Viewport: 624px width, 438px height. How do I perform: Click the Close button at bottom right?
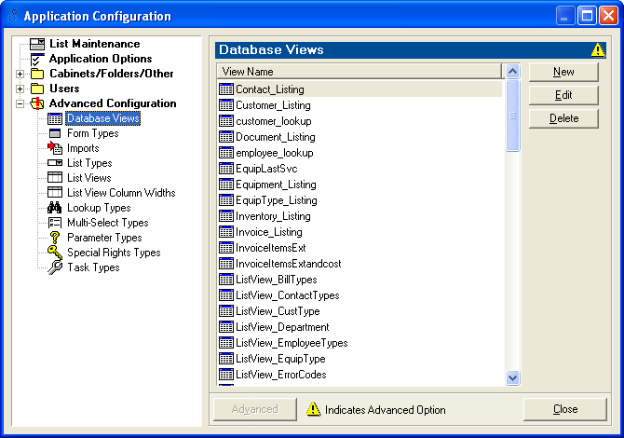coord(565,409)
